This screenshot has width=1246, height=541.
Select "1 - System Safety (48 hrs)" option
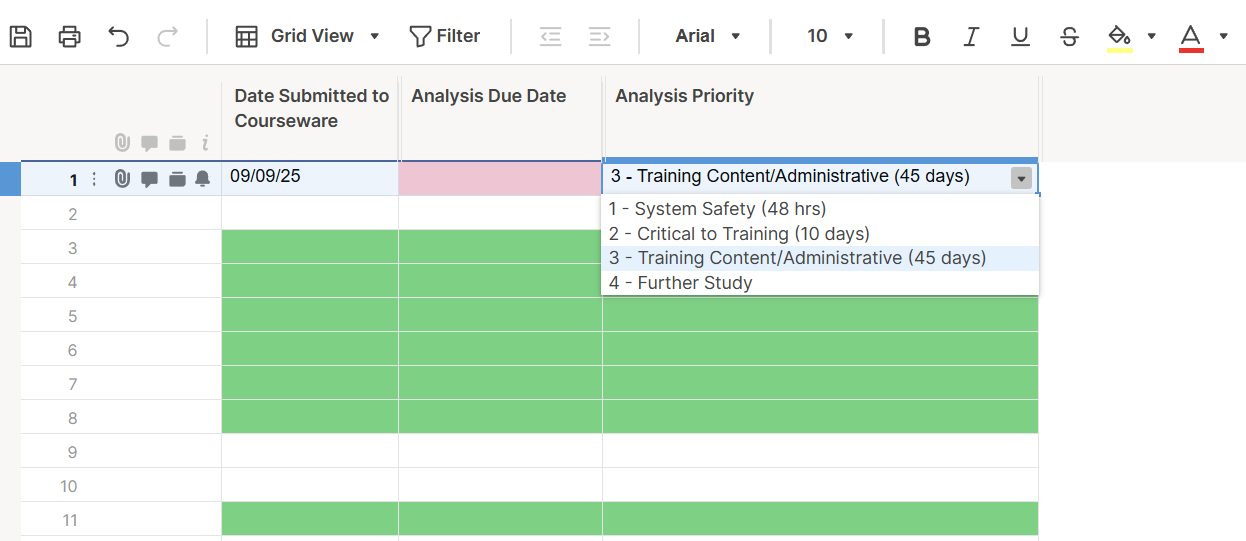717,209
